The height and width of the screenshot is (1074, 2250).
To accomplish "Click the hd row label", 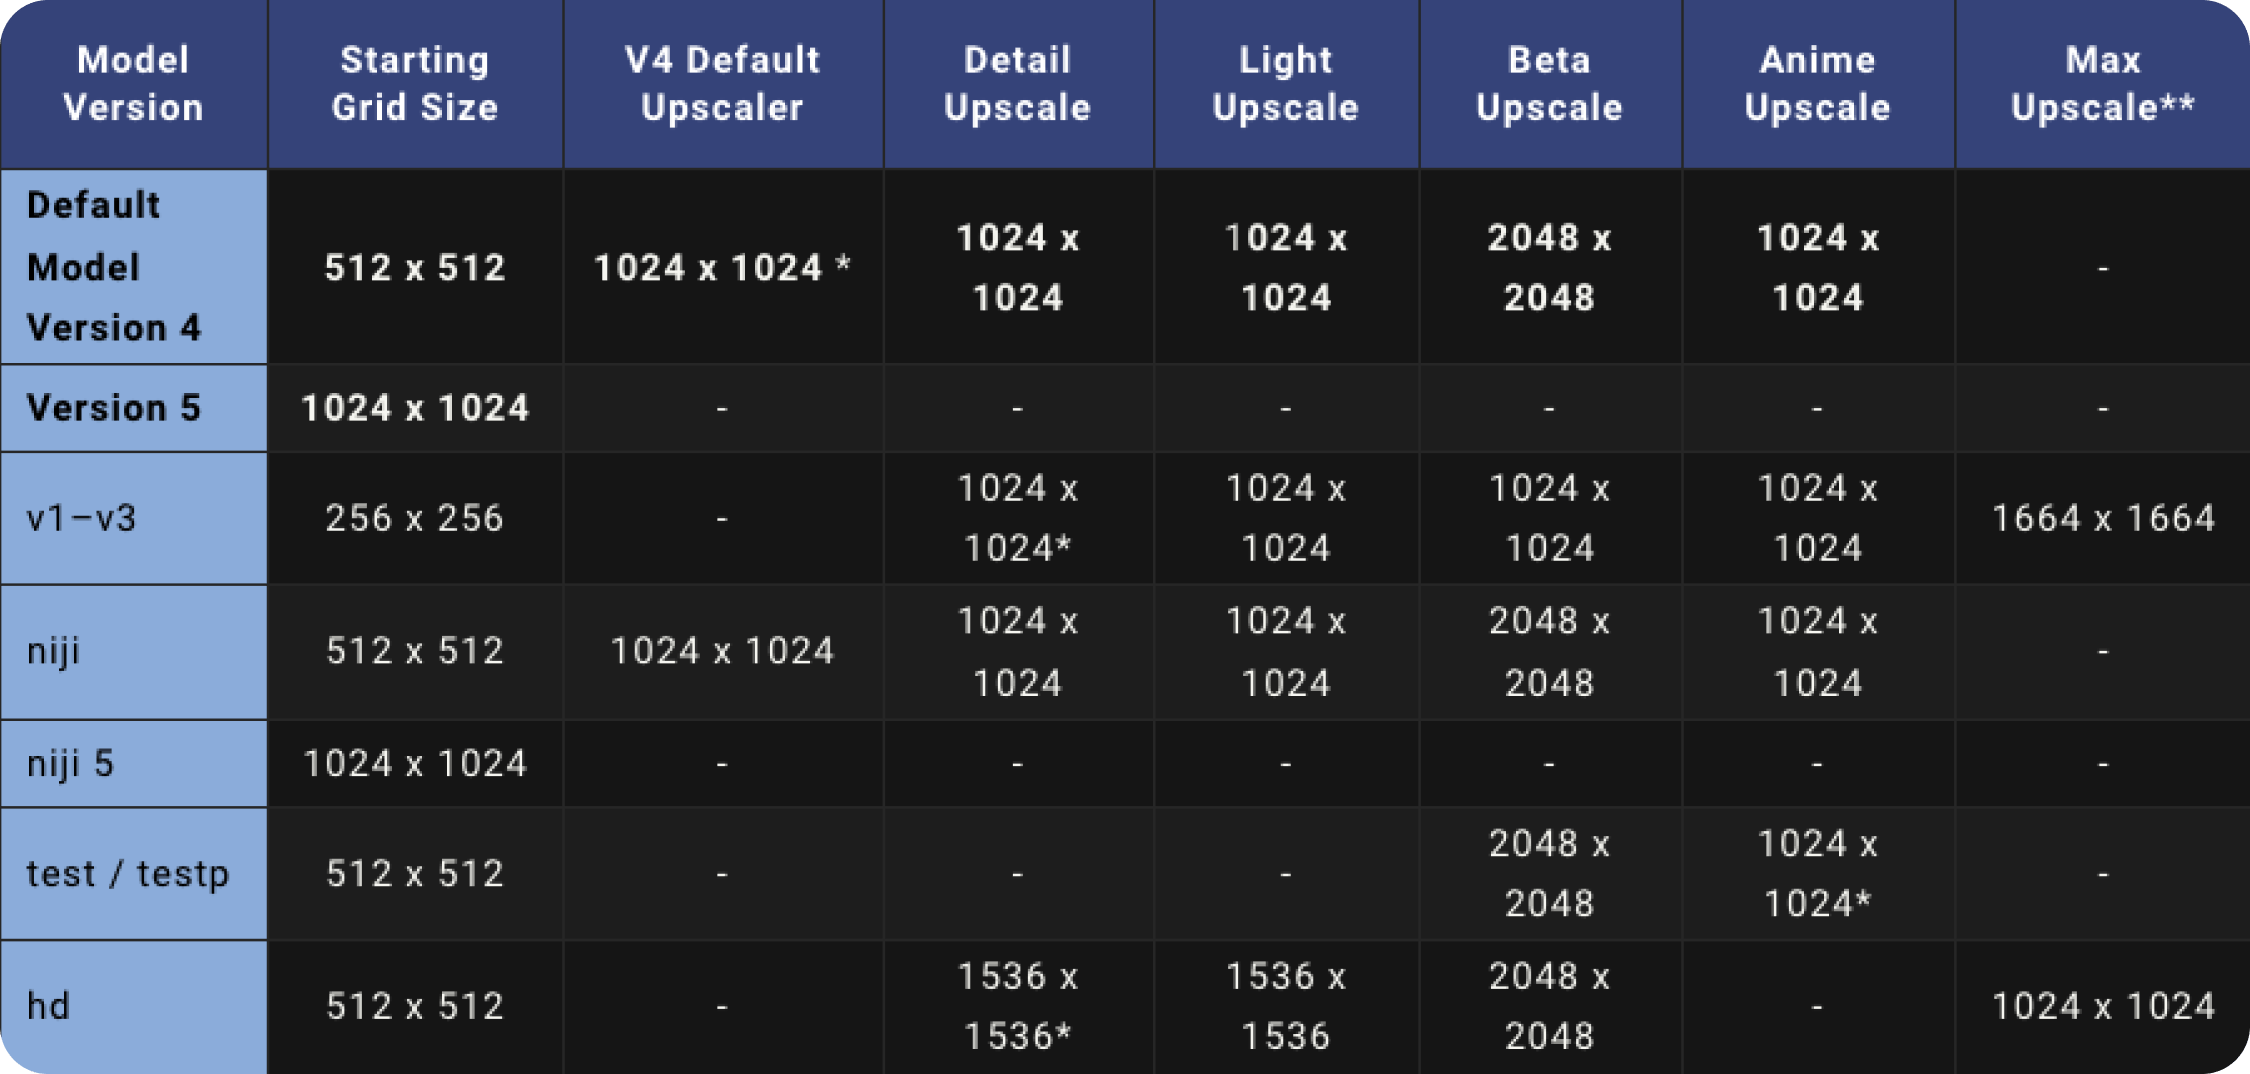I will [133, 1007].
